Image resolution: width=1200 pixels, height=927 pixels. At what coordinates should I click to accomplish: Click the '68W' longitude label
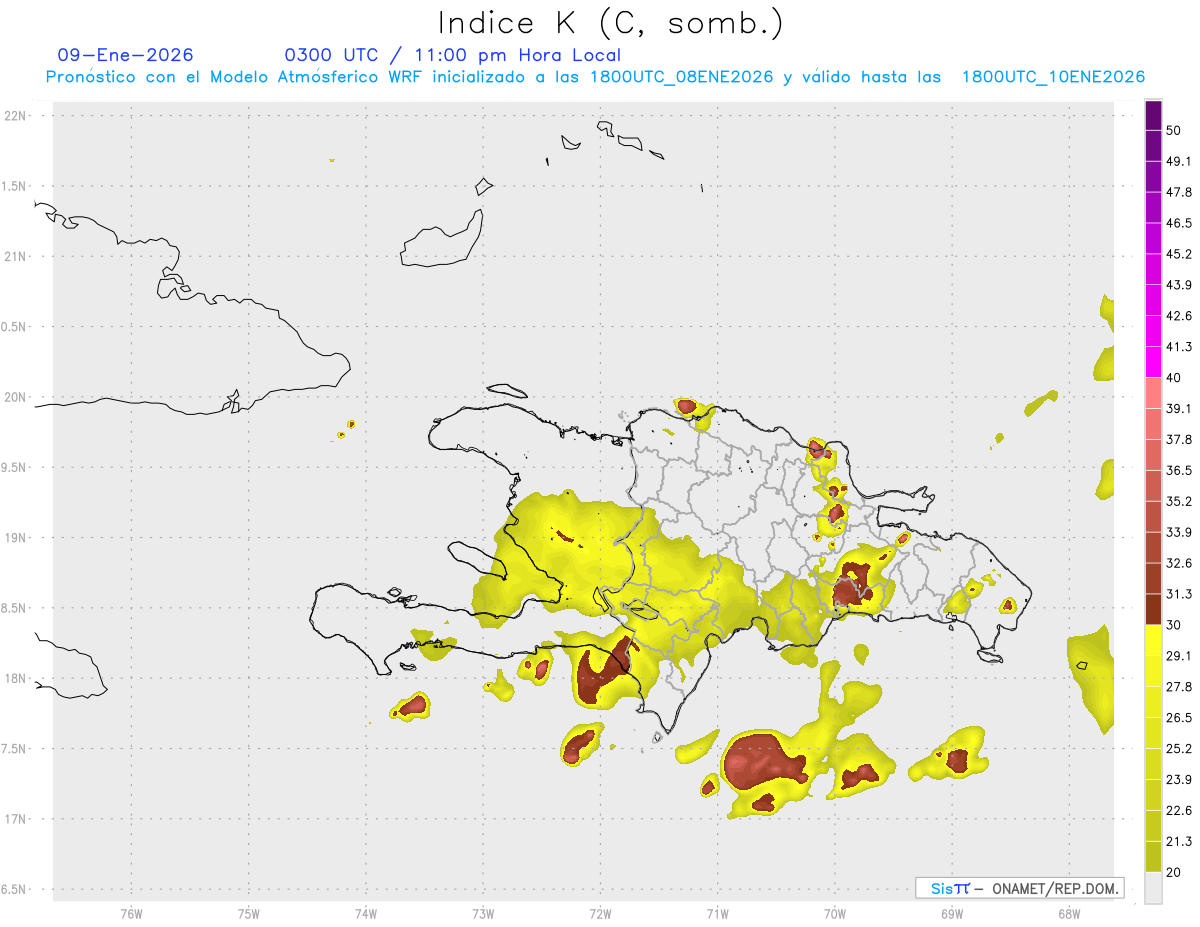point(1068,913)
